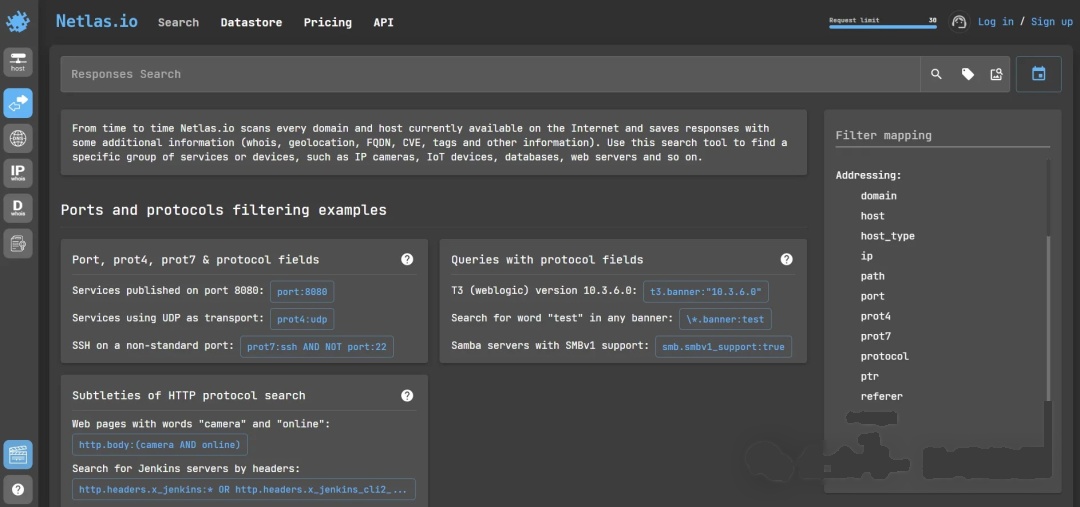The height and width of the screenshot is (507, 1080).
Task: Select host_type in Filter mapping
Action: coord(888,236)
